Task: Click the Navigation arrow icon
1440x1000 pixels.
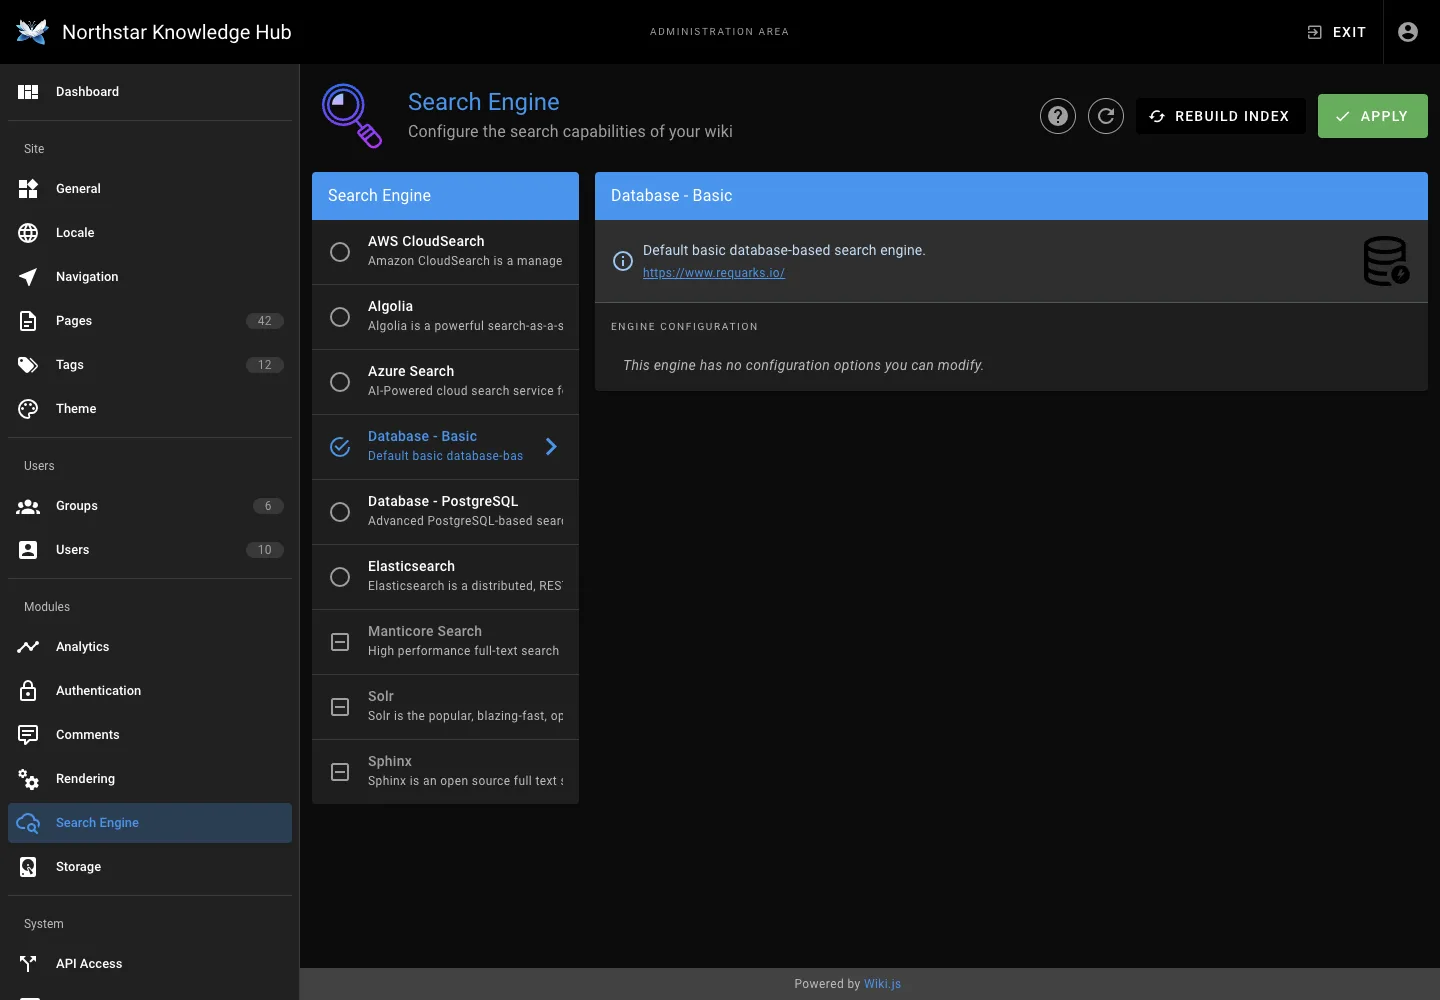Action: pos(28,277)
